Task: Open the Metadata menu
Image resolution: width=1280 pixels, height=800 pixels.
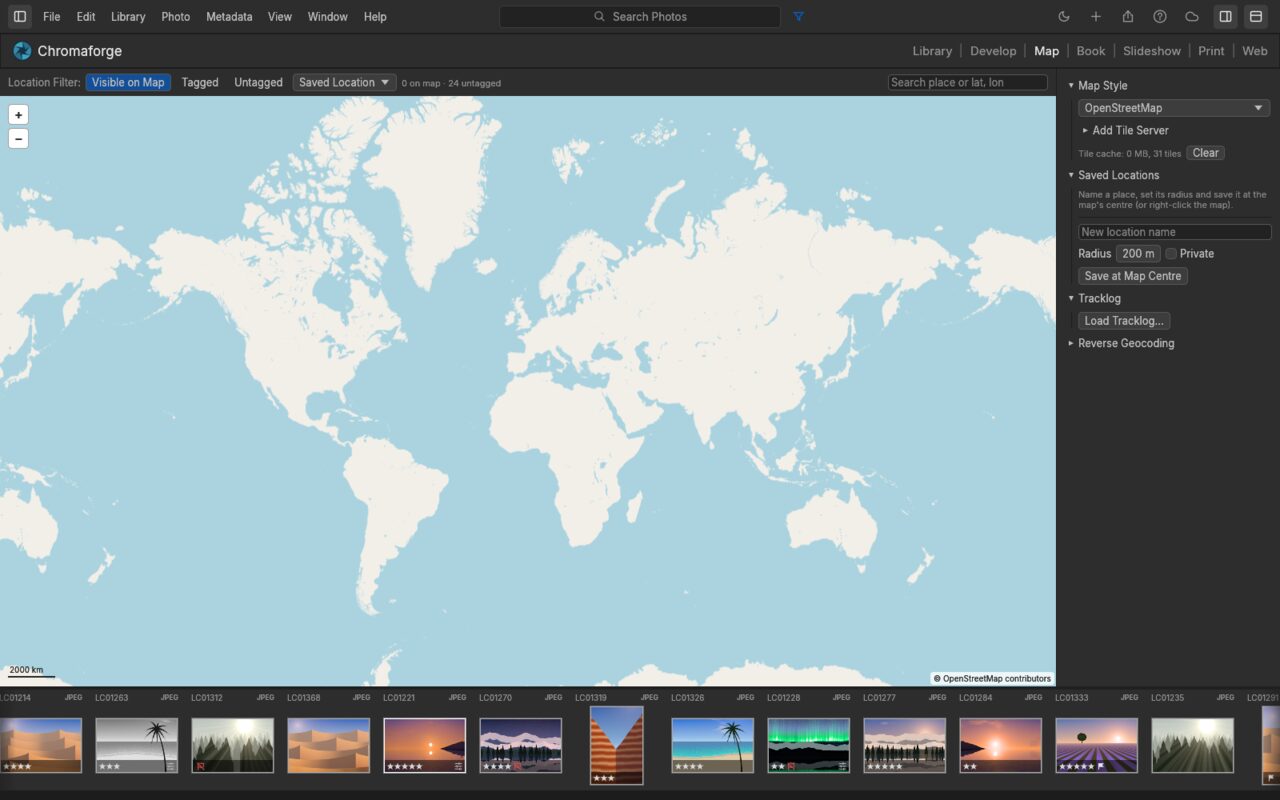Action: click(x=229, y=17)
